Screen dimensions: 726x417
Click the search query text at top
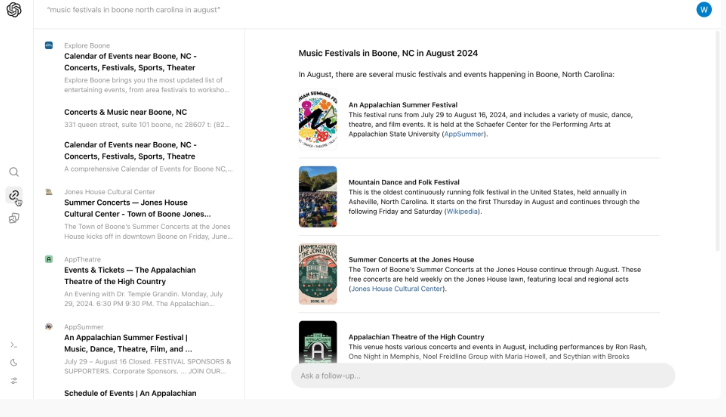coord(134,10)
